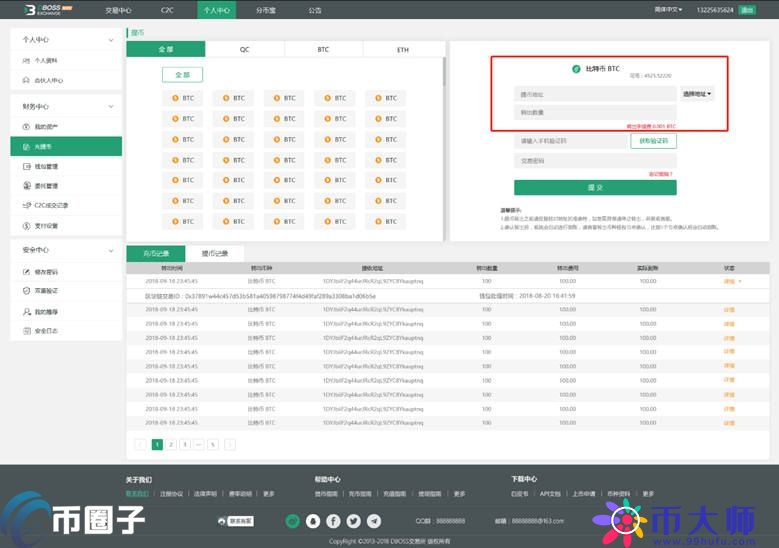779x548 pixels.
Task: Click the green logout button beside phone number
Action: [747, 10]
